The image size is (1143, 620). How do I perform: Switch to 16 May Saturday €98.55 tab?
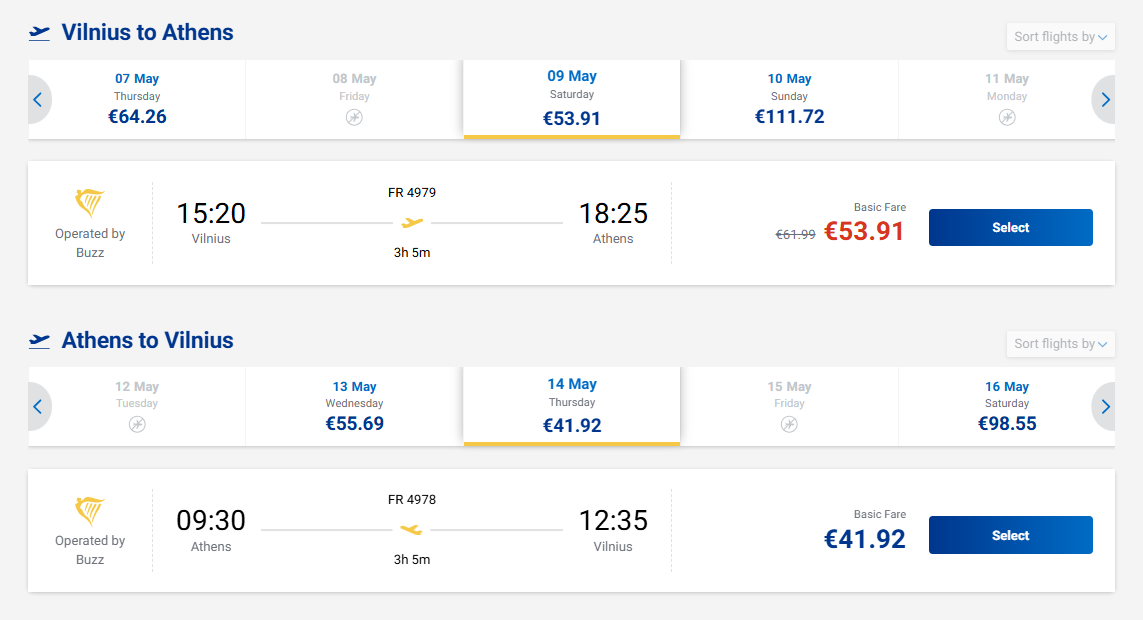point(1007,407)
